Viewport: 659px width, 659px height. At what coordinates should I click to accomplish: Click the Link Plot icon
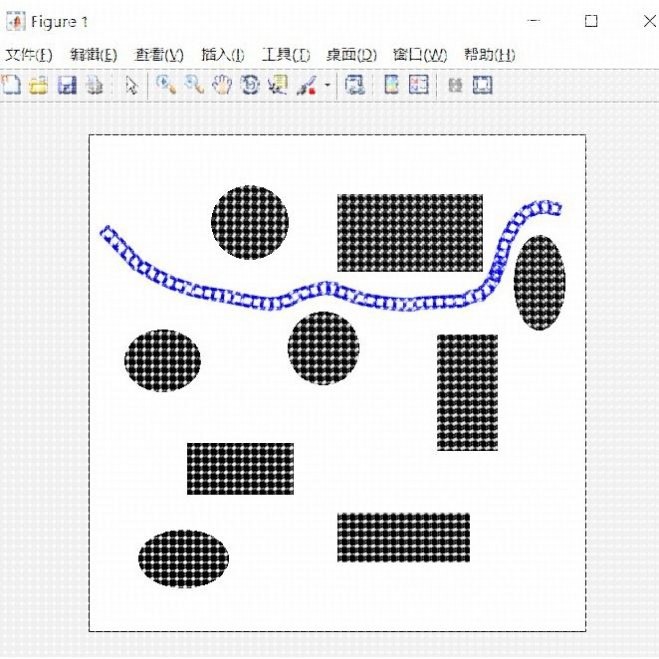click(355, 85)
